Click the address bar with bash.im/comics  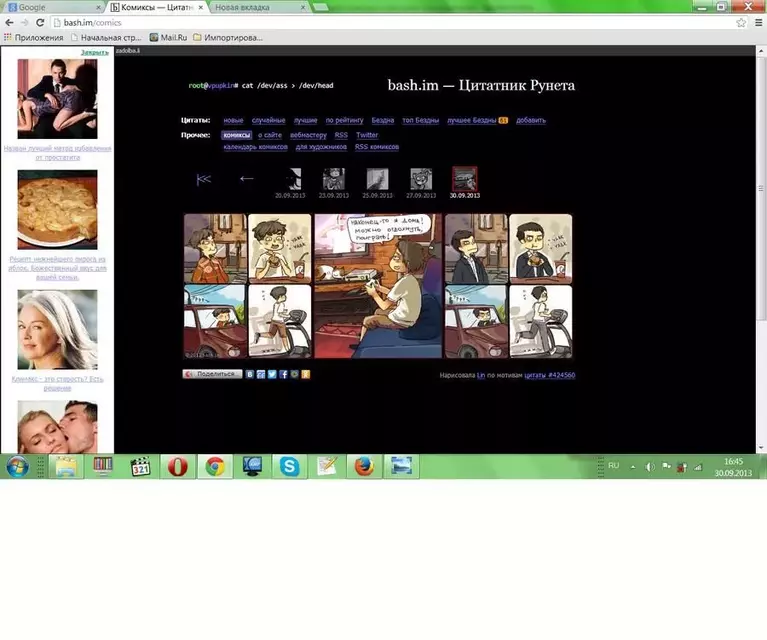tap(391, 23)
